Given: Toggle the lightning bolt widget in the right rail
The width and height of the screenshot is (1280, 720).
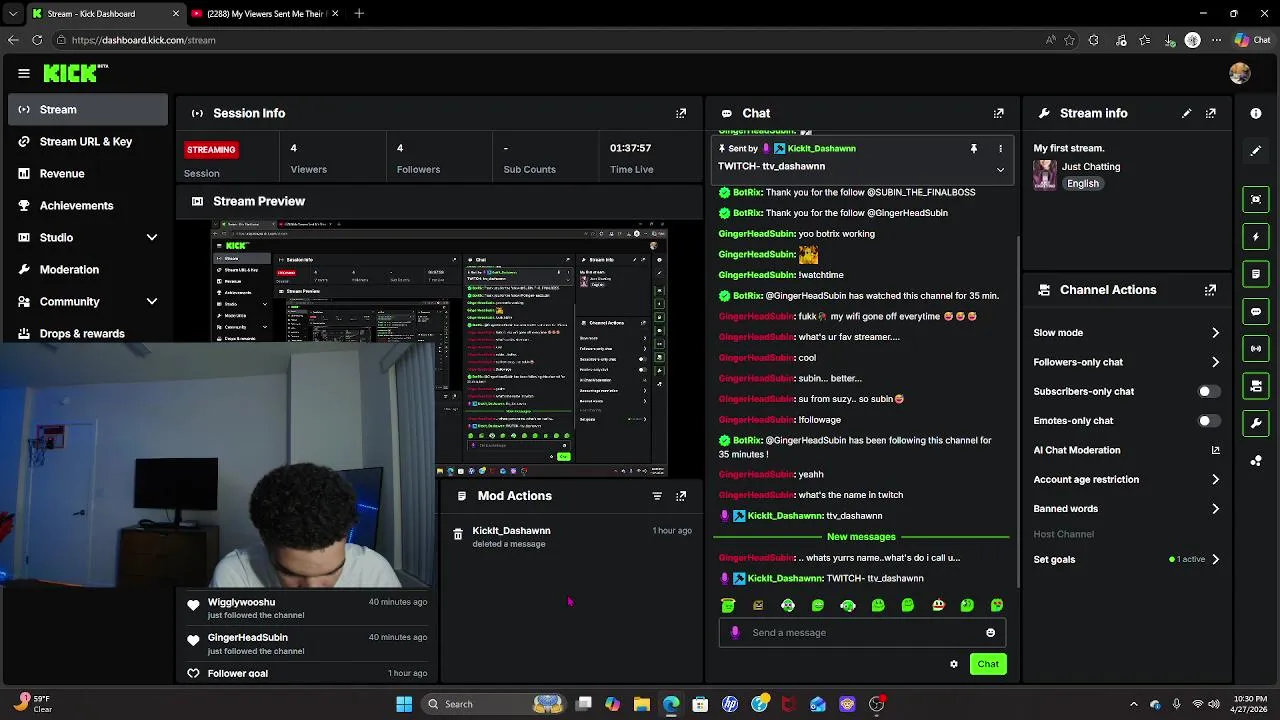Looking at the screenshot, I should 1256,237.
